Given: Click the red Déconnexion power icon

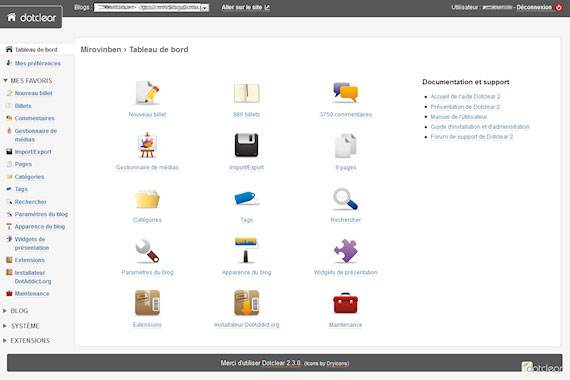Looking at the screenshot, I should pyautogui.click(x=559, y=7).
